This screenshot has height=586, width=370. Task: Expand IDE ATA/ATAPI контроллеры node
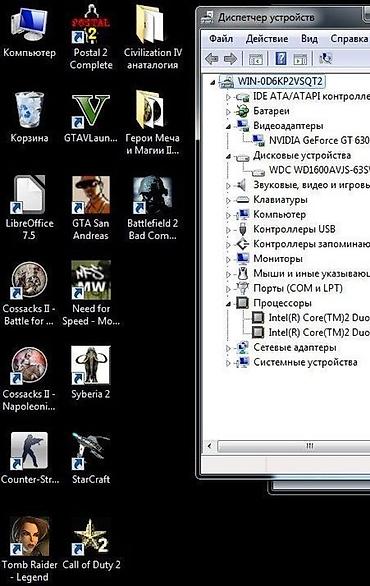[228, 97]
